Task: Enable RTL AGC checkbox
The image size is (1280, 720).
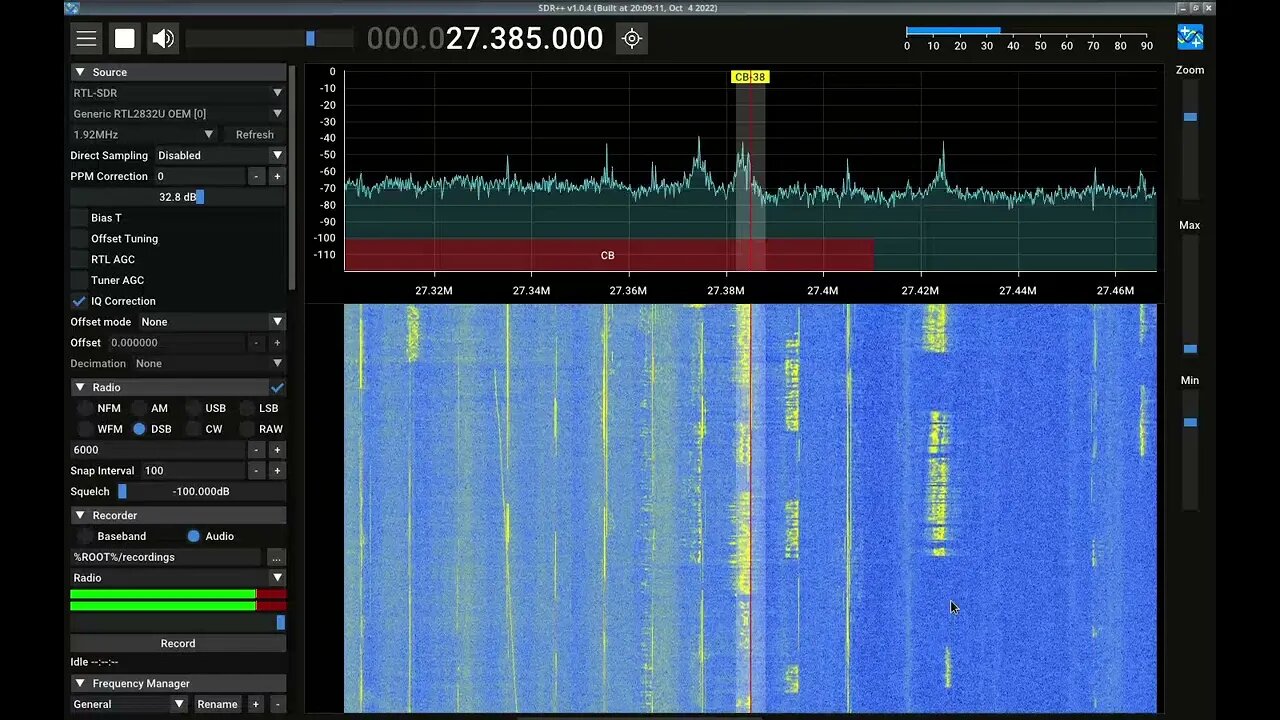Action: pos(79,260)
